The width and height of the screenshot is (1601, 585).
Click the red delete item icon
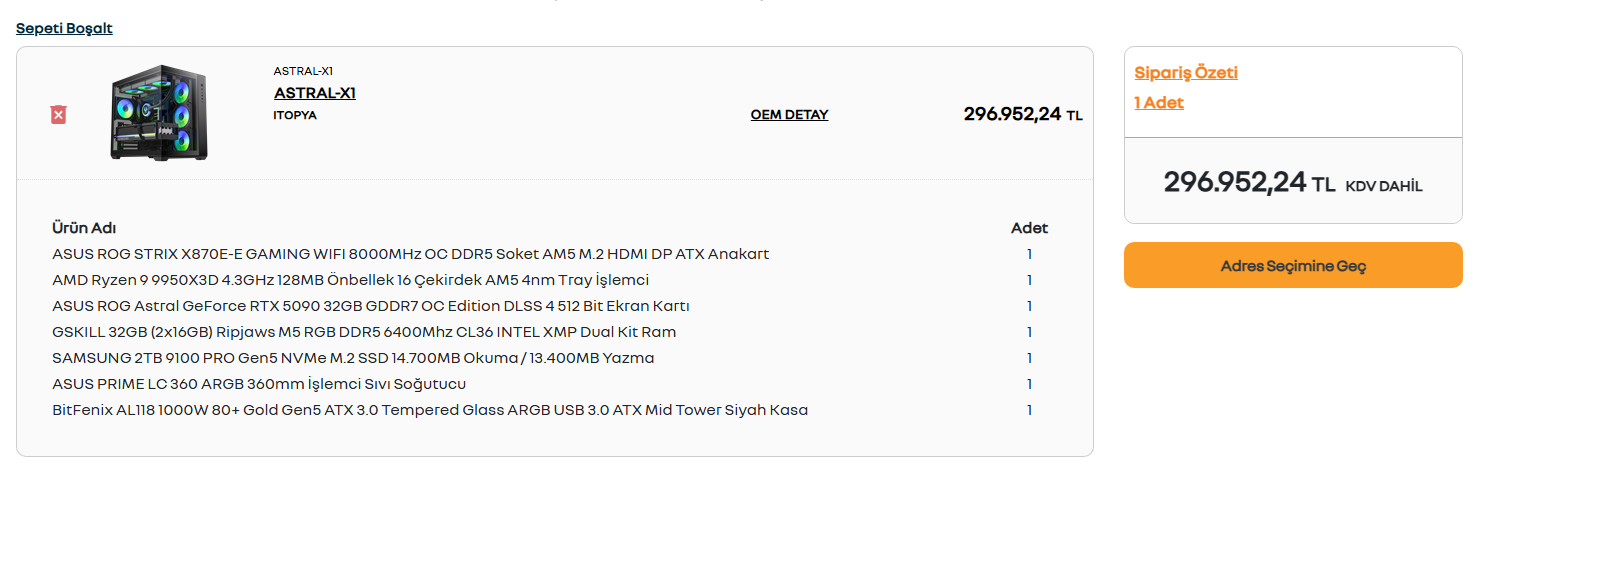59,115
